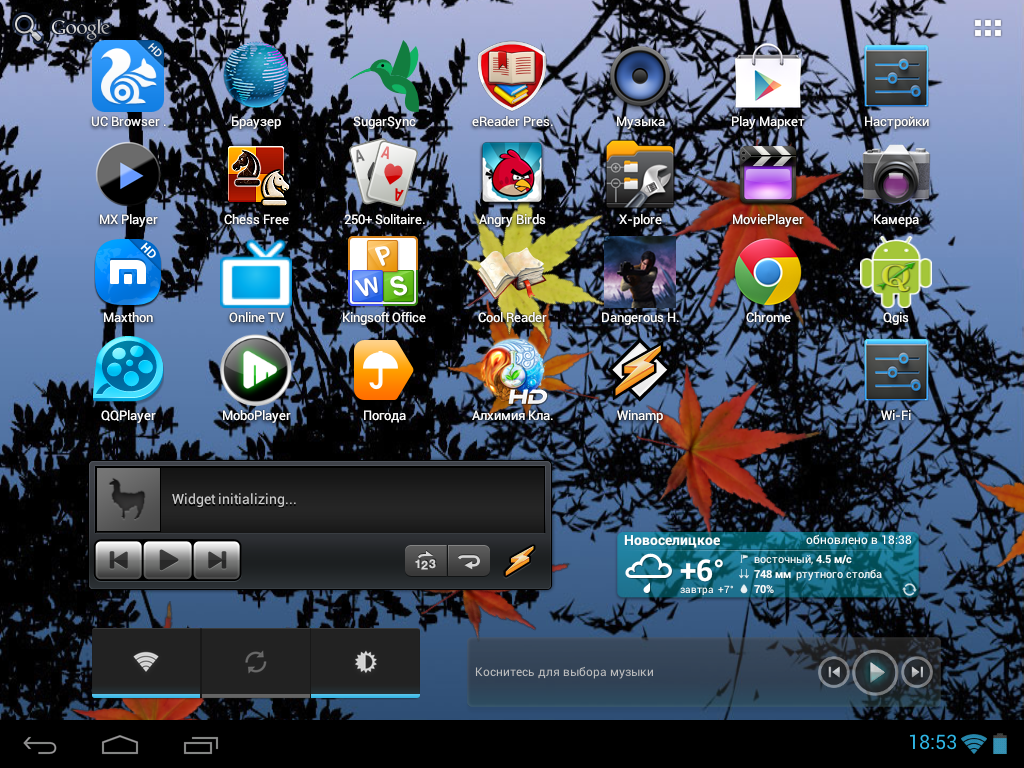1024x768 pixels.
Task: Open Google search bar
Action: (x=63, y=27)
